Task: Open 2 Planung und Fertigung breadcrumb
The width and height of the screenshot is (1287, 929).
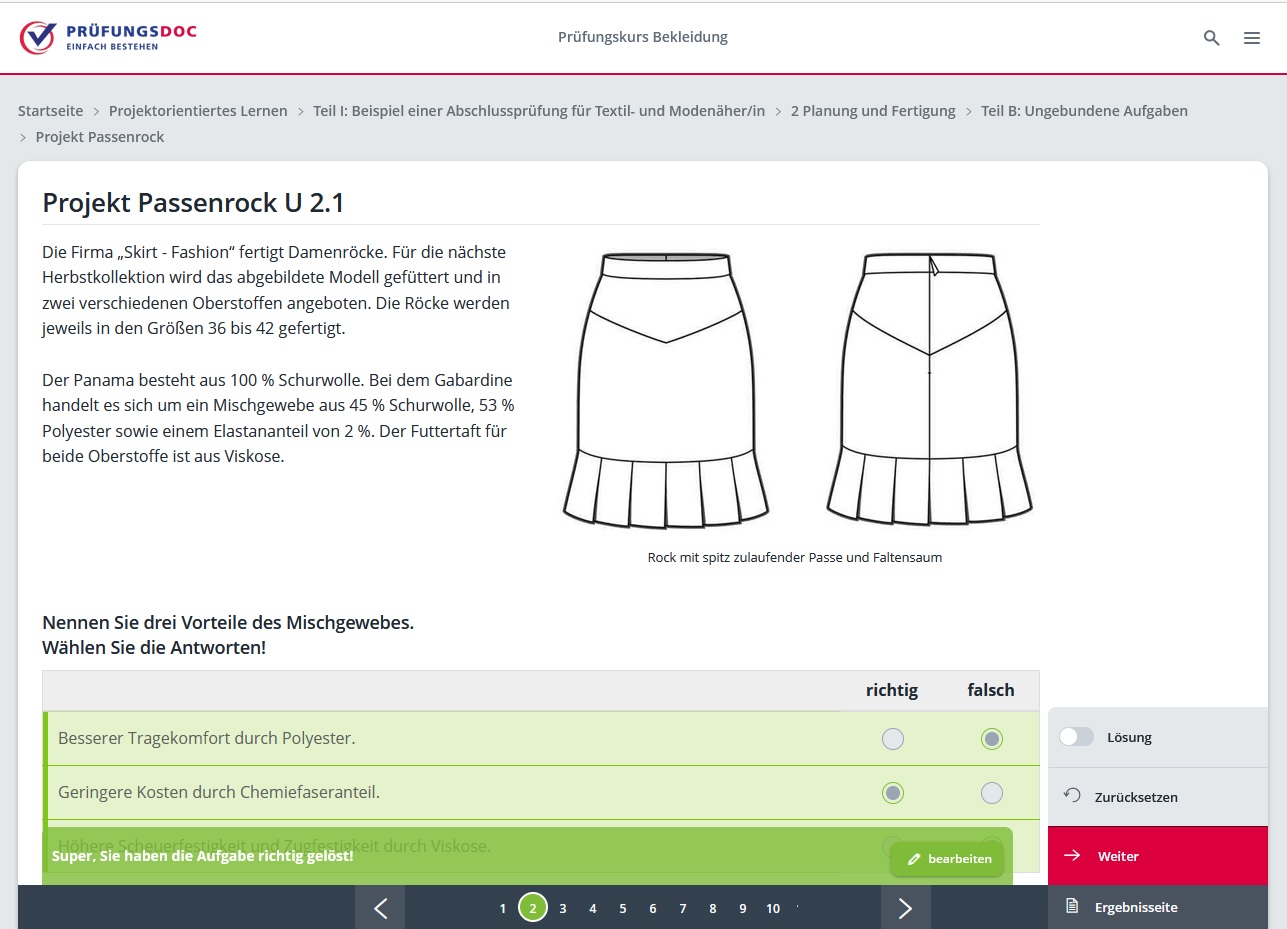Action: (873, 111)
